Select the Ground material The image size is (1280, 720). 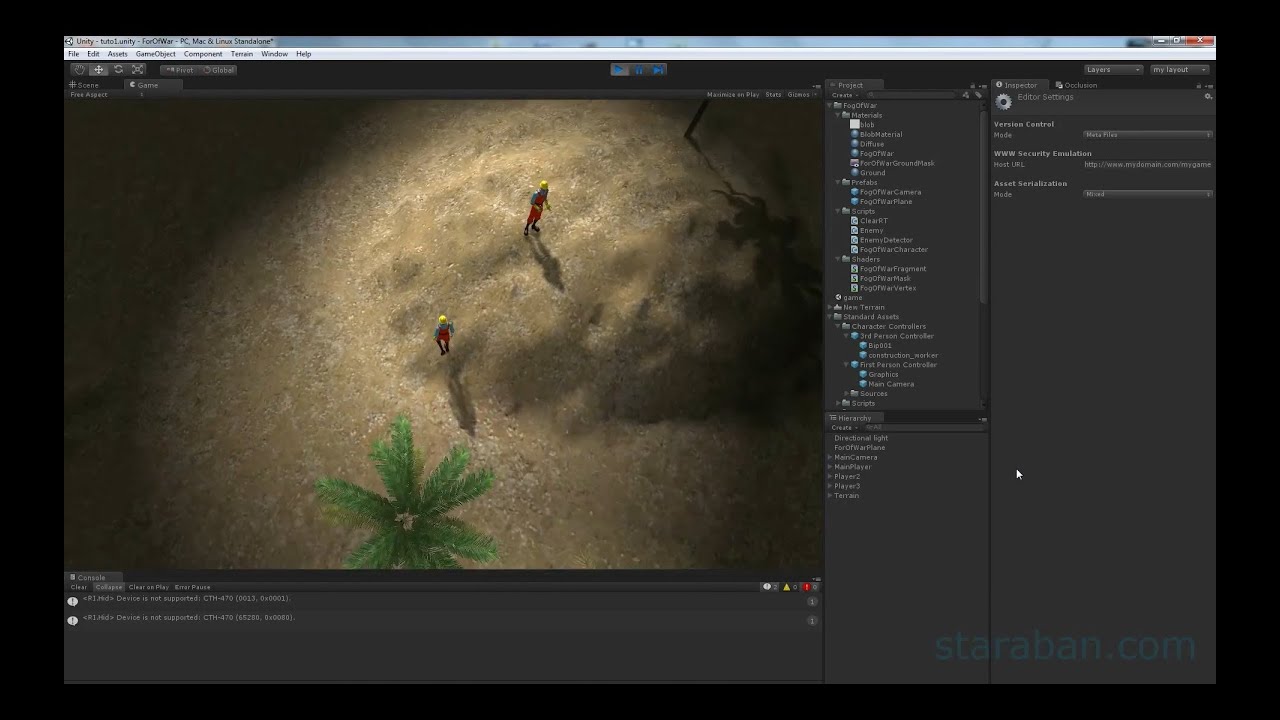[867, 173]
